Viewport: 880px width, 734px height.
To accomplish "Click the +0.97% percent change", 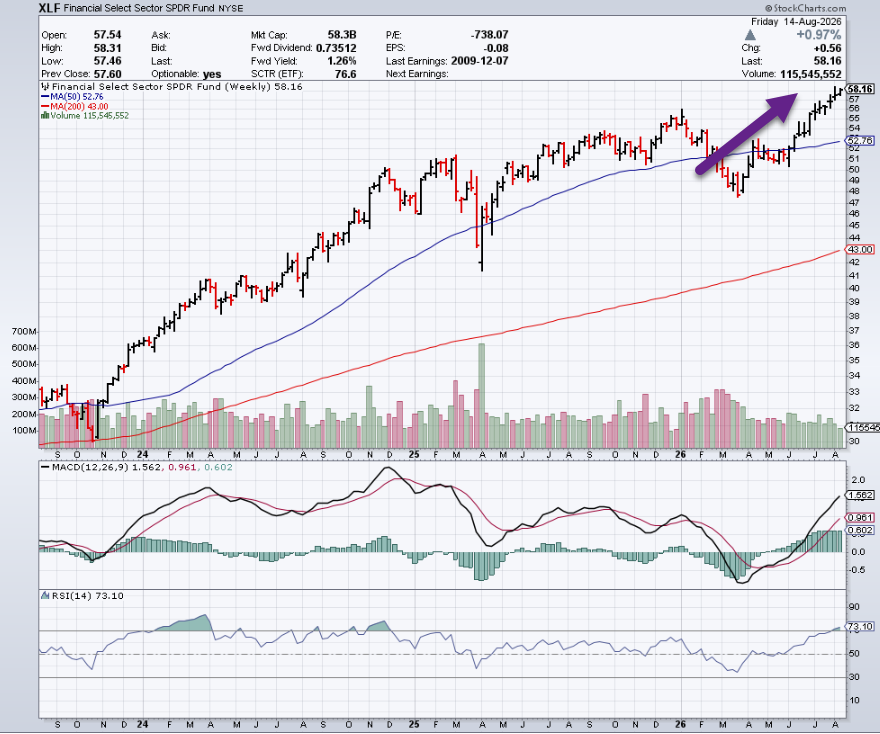I will 818,35.
